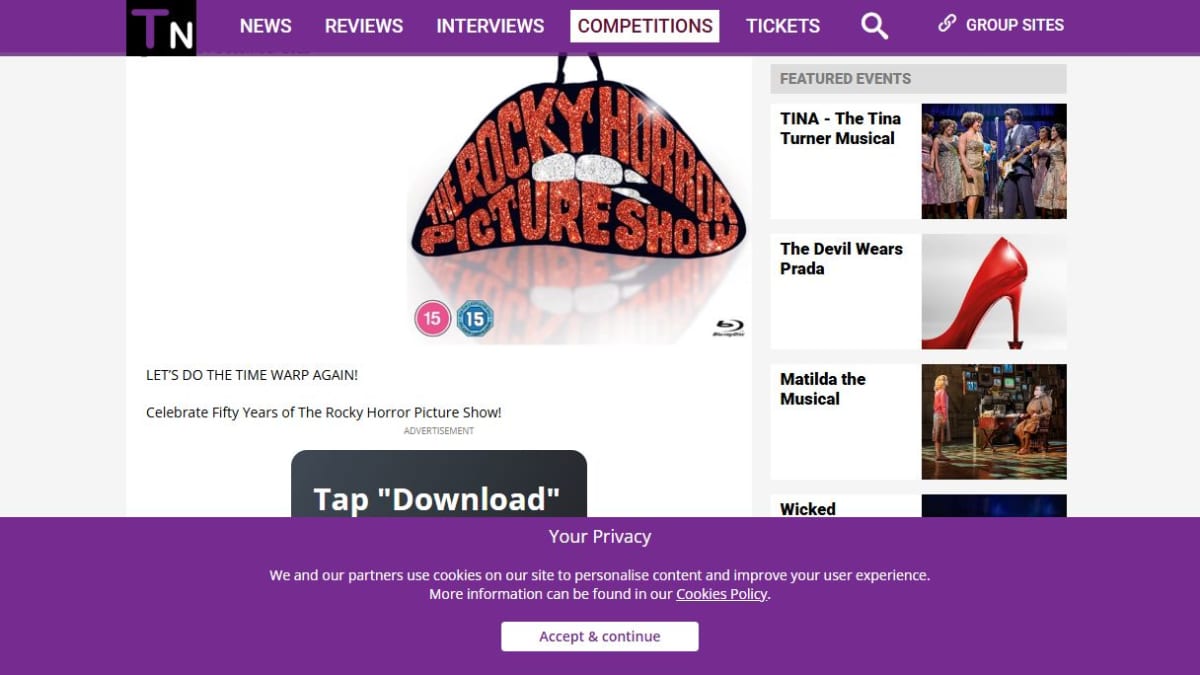Open the Cookies Policy link
The image size is (1200, 675).
click(722, 594)
